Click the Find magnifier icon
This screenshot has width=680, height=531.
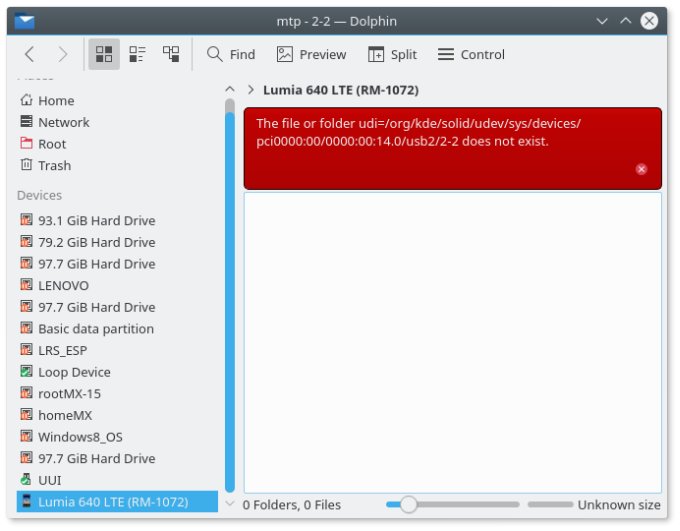point(215,54)
